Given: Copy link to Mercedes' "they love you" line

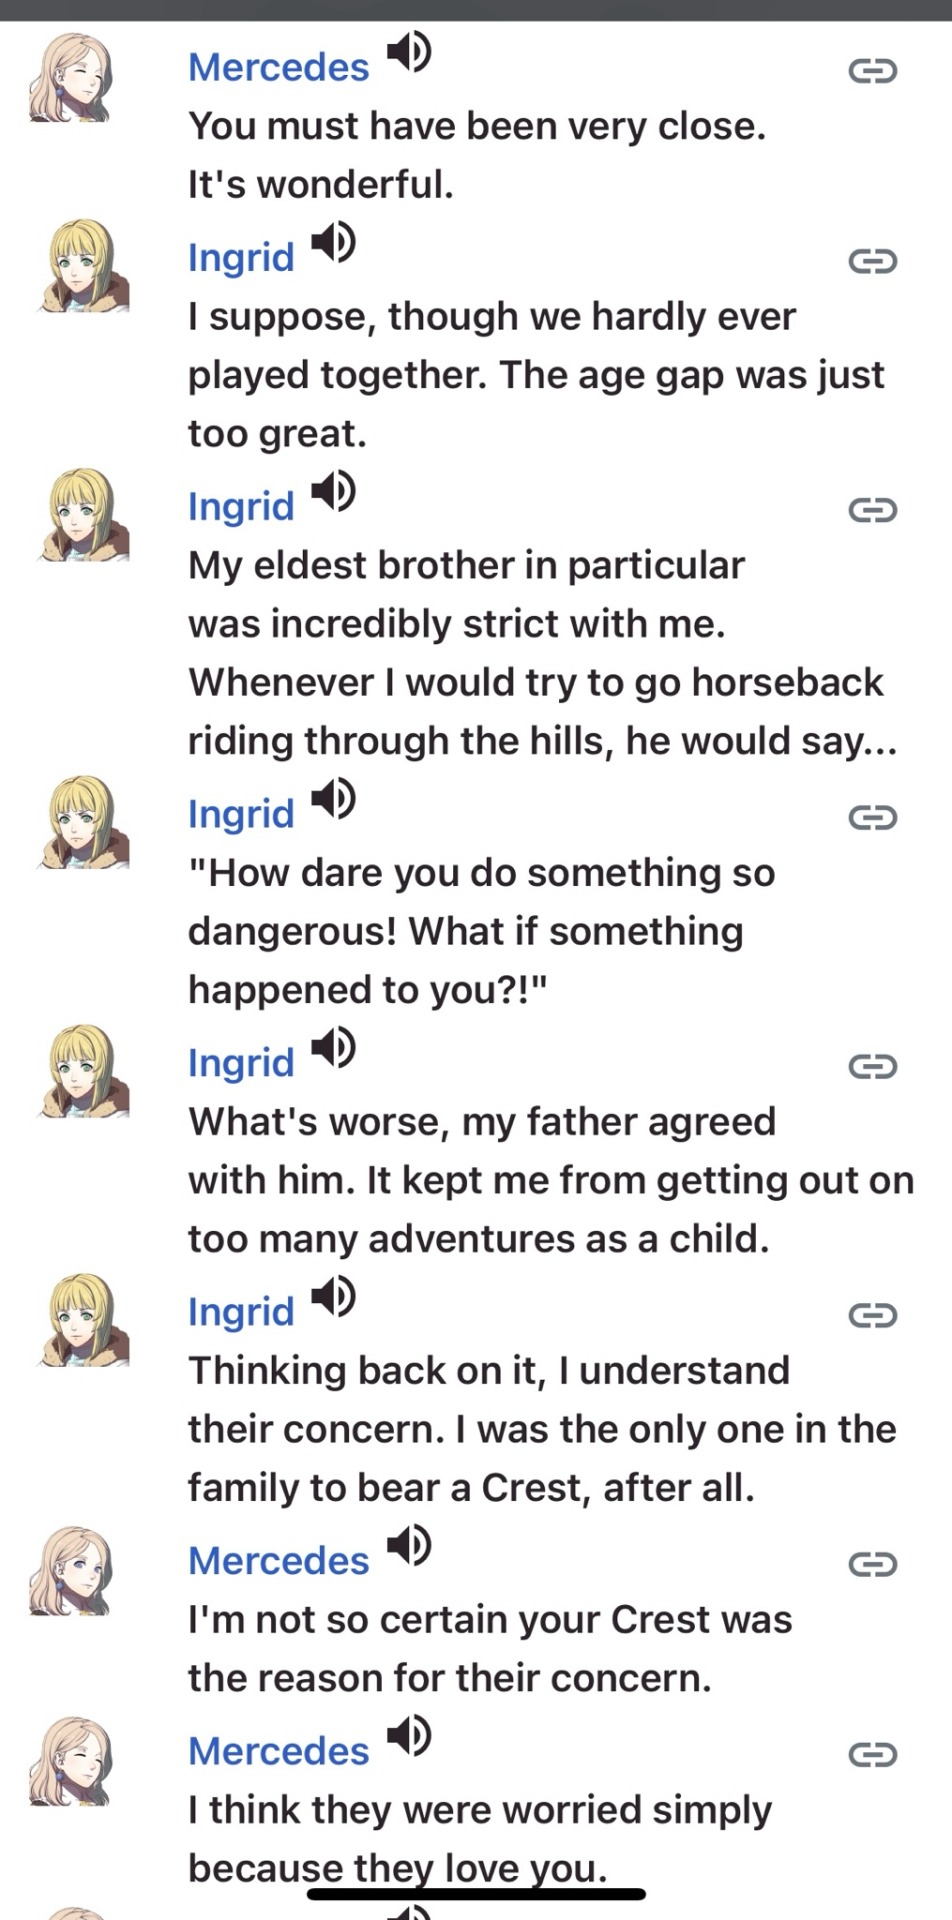Looking at the screenshot, I should tap(872, 1755).
